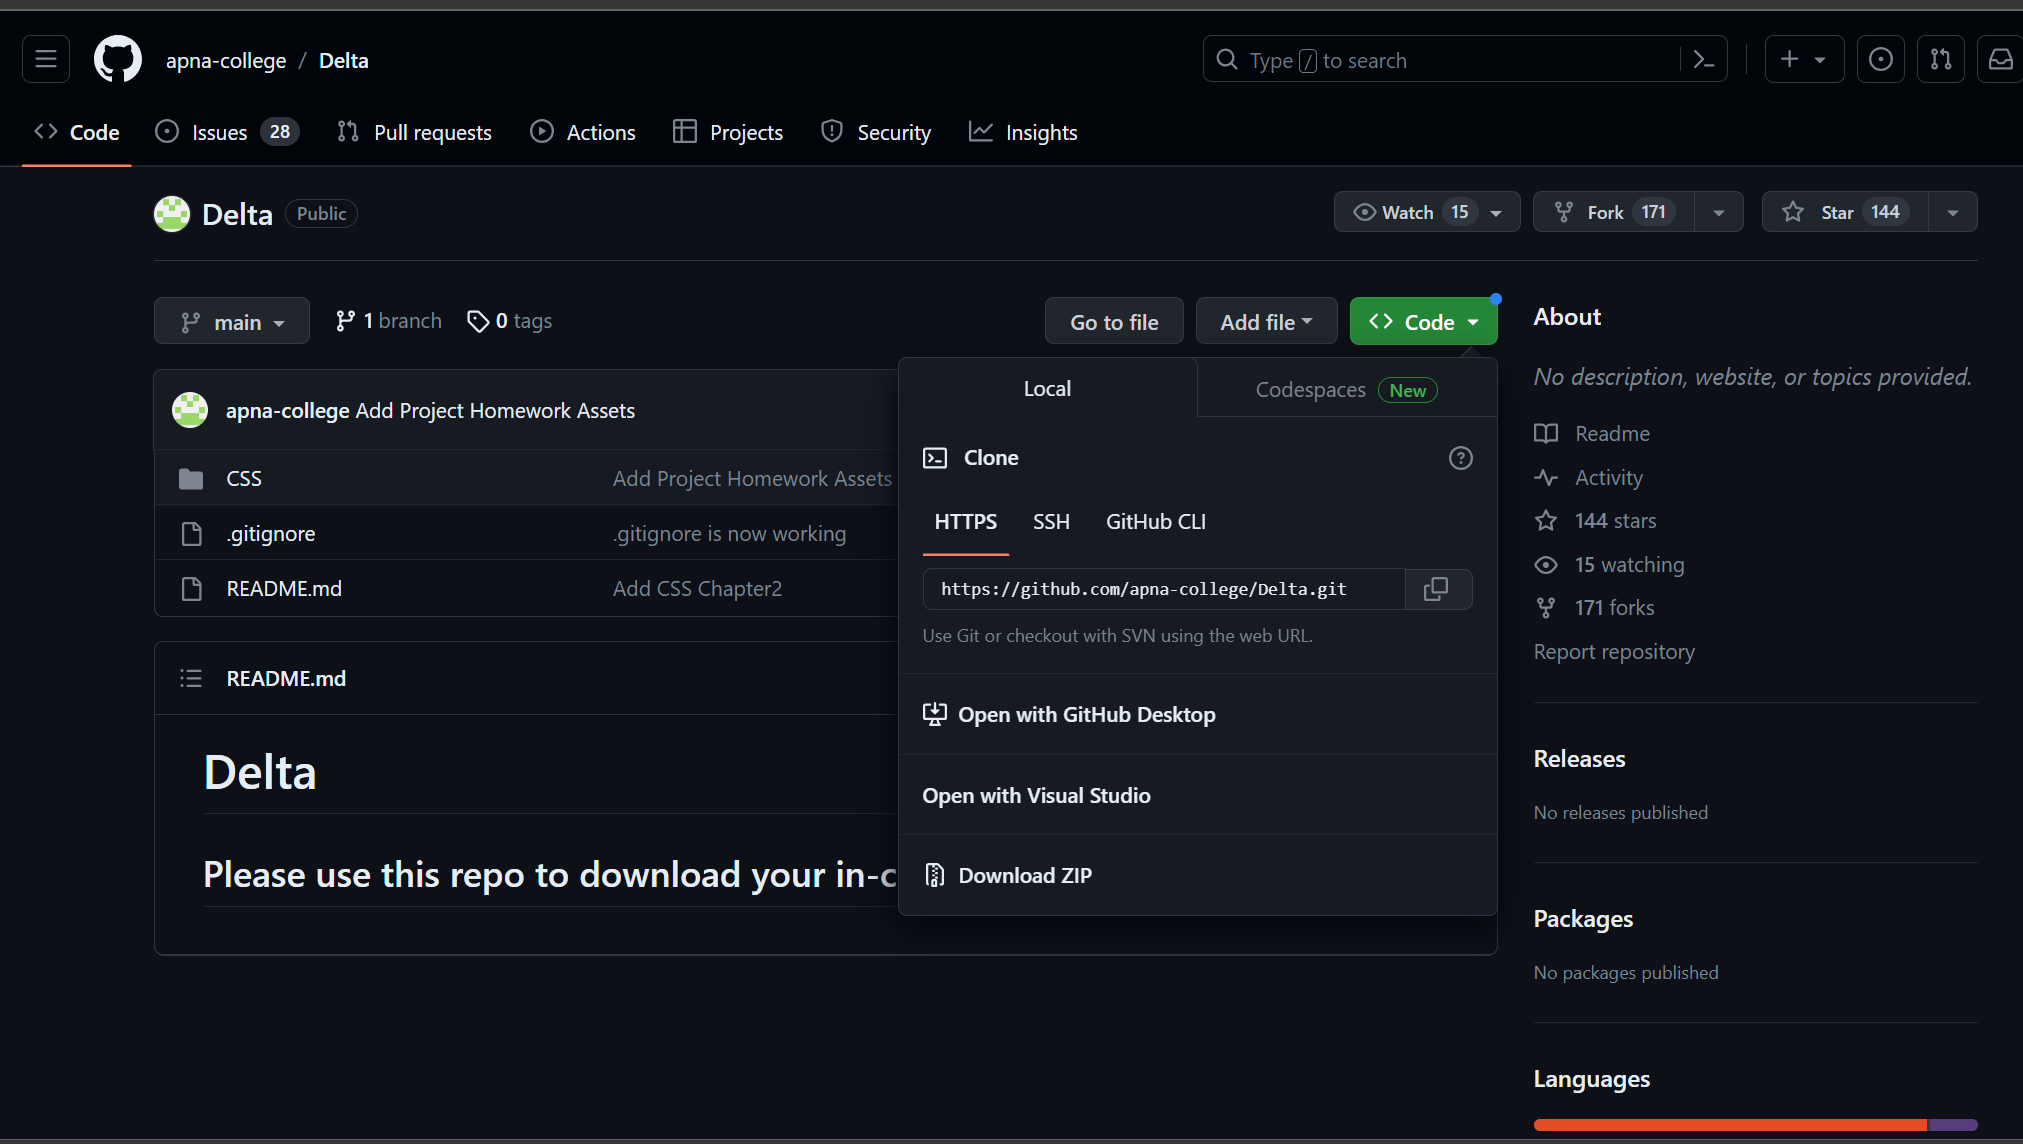
Task: Open notifications inbox icon
Action: pos(2001,59)
